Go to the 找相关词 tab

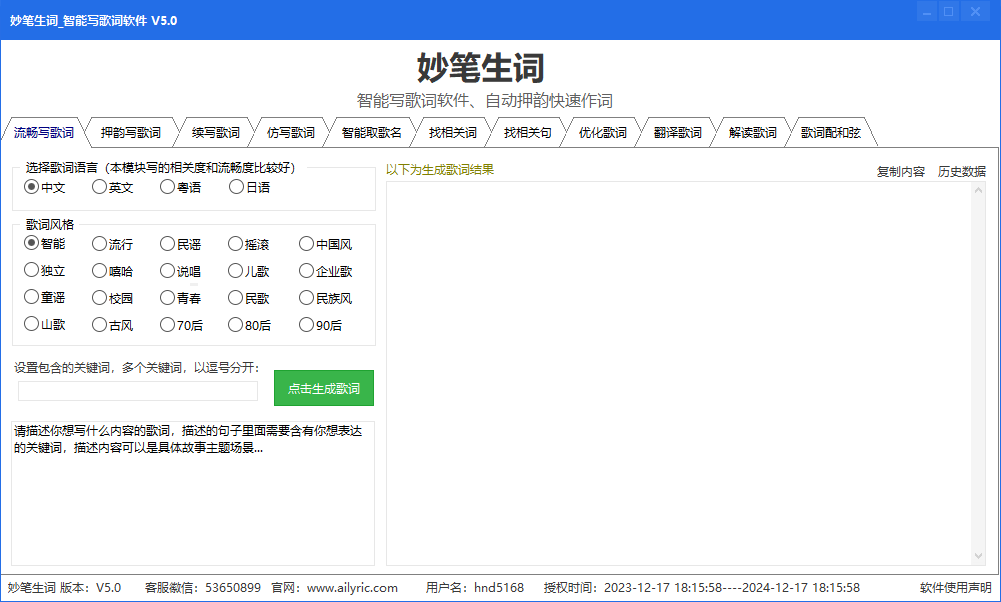click(x=453, y=133)
